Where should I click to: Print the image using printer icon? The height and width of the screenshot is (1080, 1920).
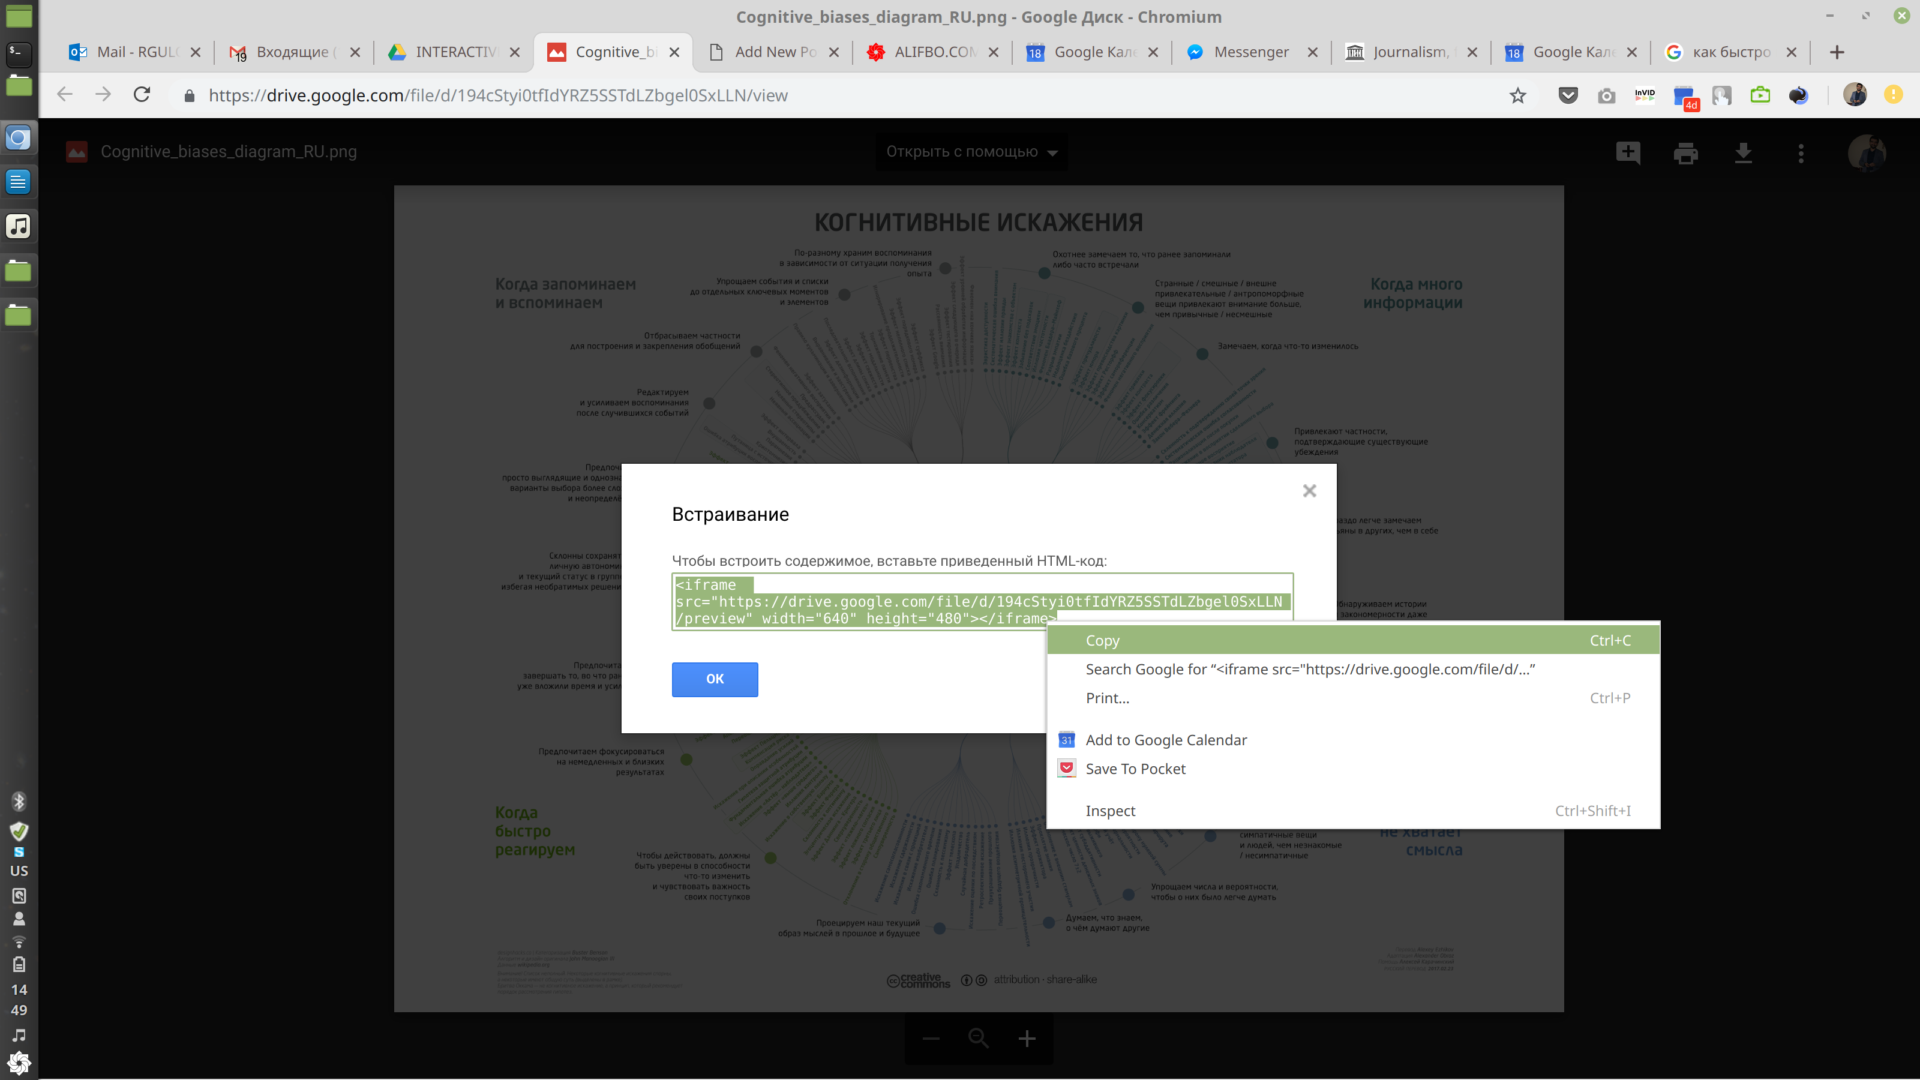[x=1686, y=153]
